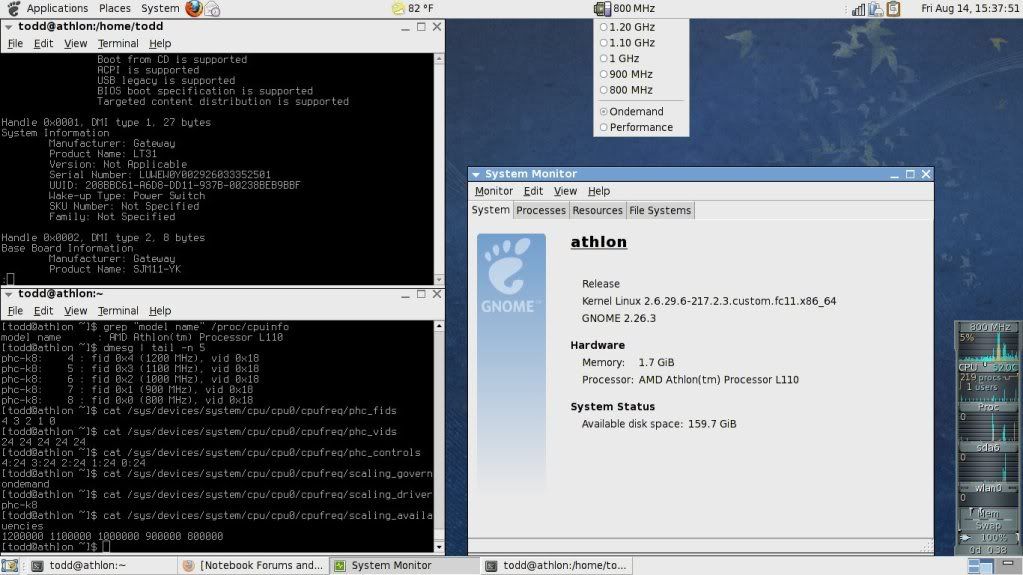Image resolution: width=1023 pixels, height=575 pixels.
Task: Click the GNOME logo in System Monitor
Action: click(x=511, y=274)
